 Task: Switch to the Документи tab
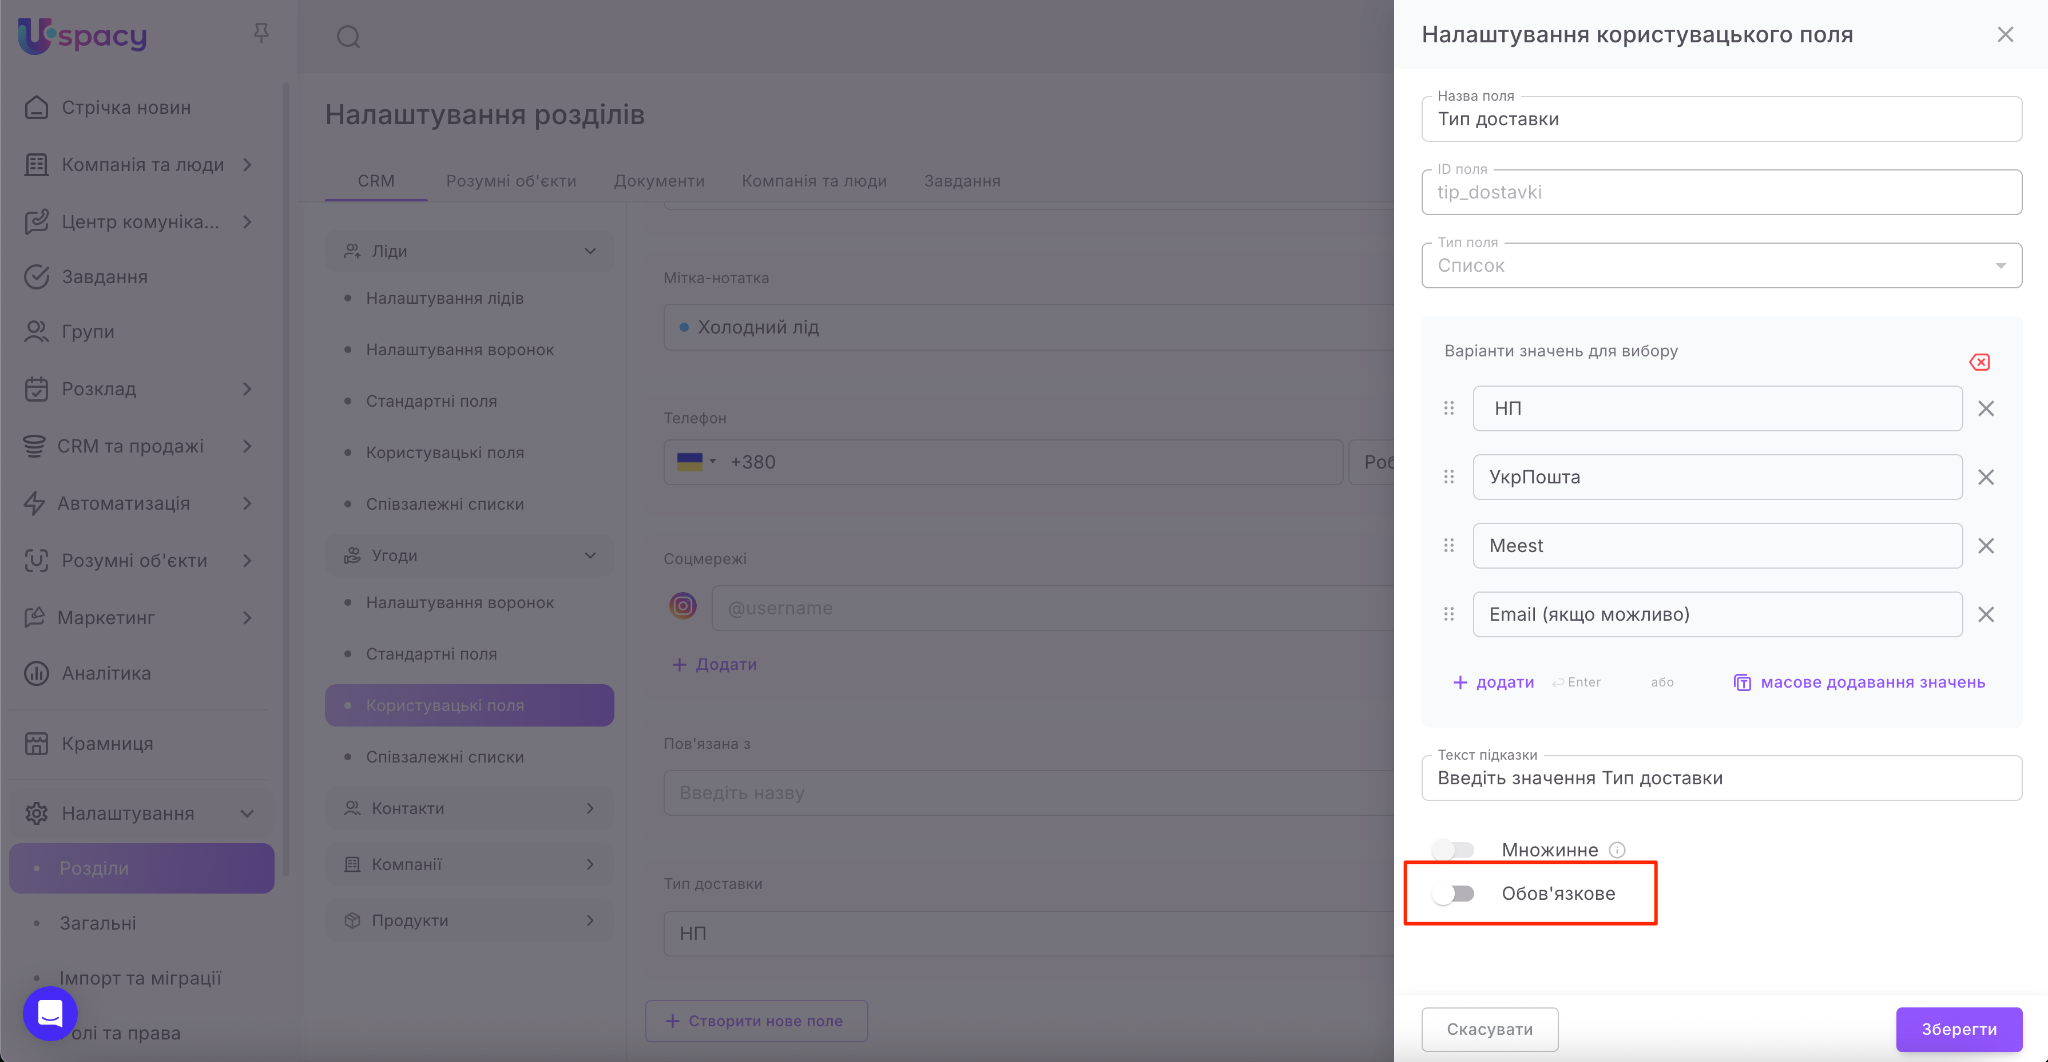coord(659,181)
